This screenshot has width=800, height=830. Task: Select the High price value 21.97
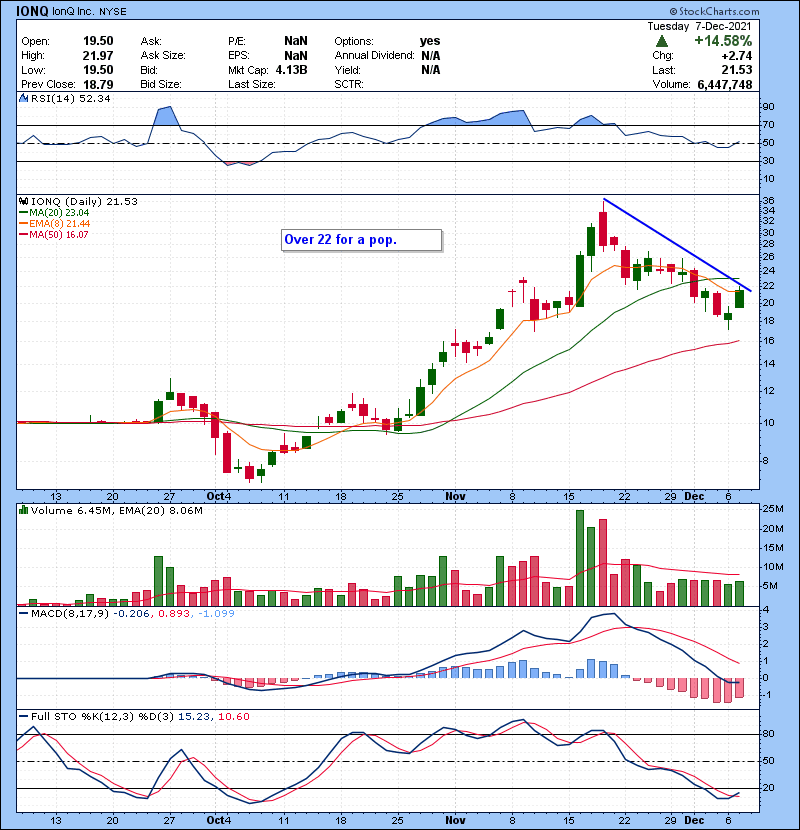pos(98,56)
